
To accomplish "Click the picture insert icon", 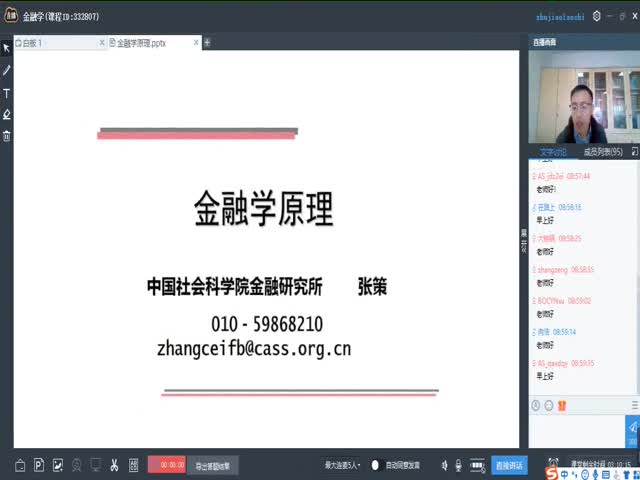I will (x=58, y=464).
